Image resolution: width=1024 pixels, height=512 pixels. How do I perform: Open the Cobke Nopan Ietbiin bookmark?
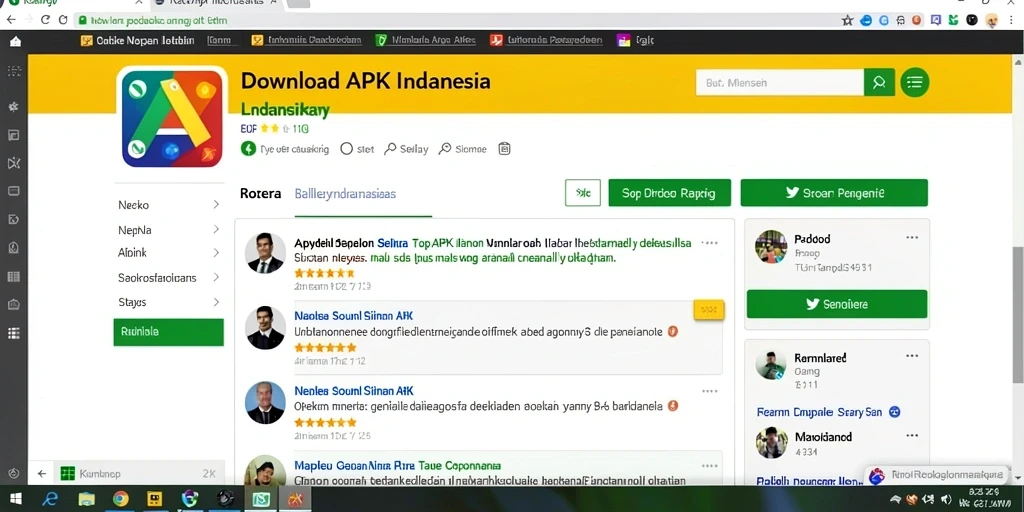pos(138,40)
